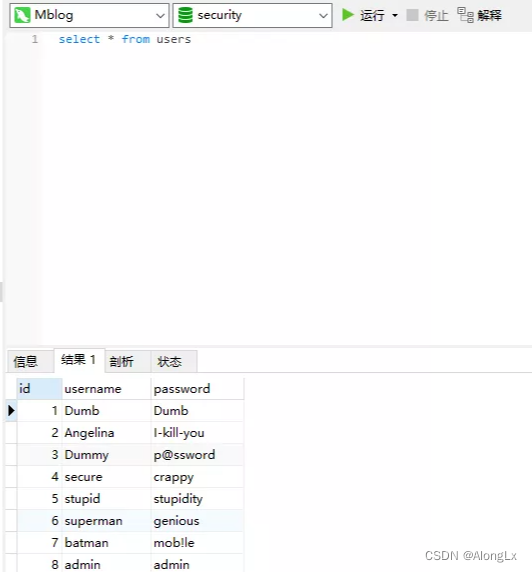The width and height of the screenshot is (532, 572).
Task: Click the password column header
Action: click(x=197, y=389)
